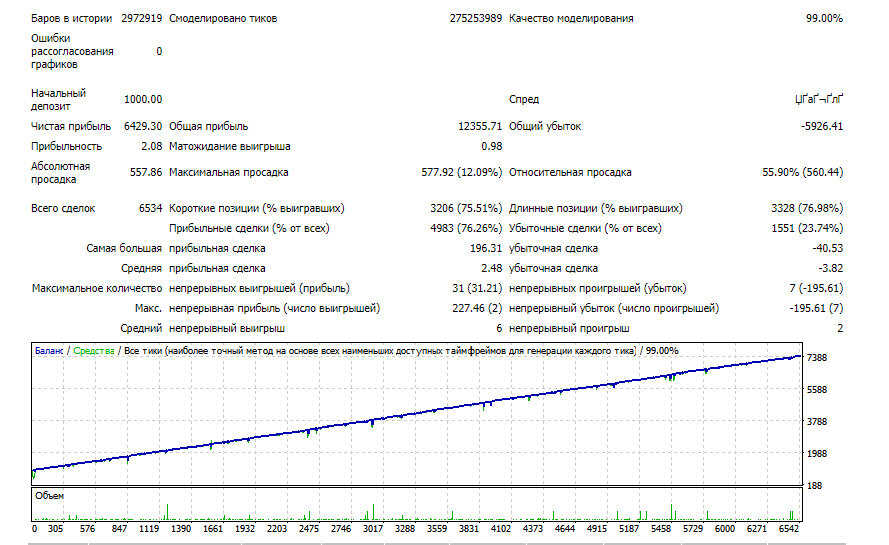Click the average loss trade value -3.82

[x=830, y=268]
